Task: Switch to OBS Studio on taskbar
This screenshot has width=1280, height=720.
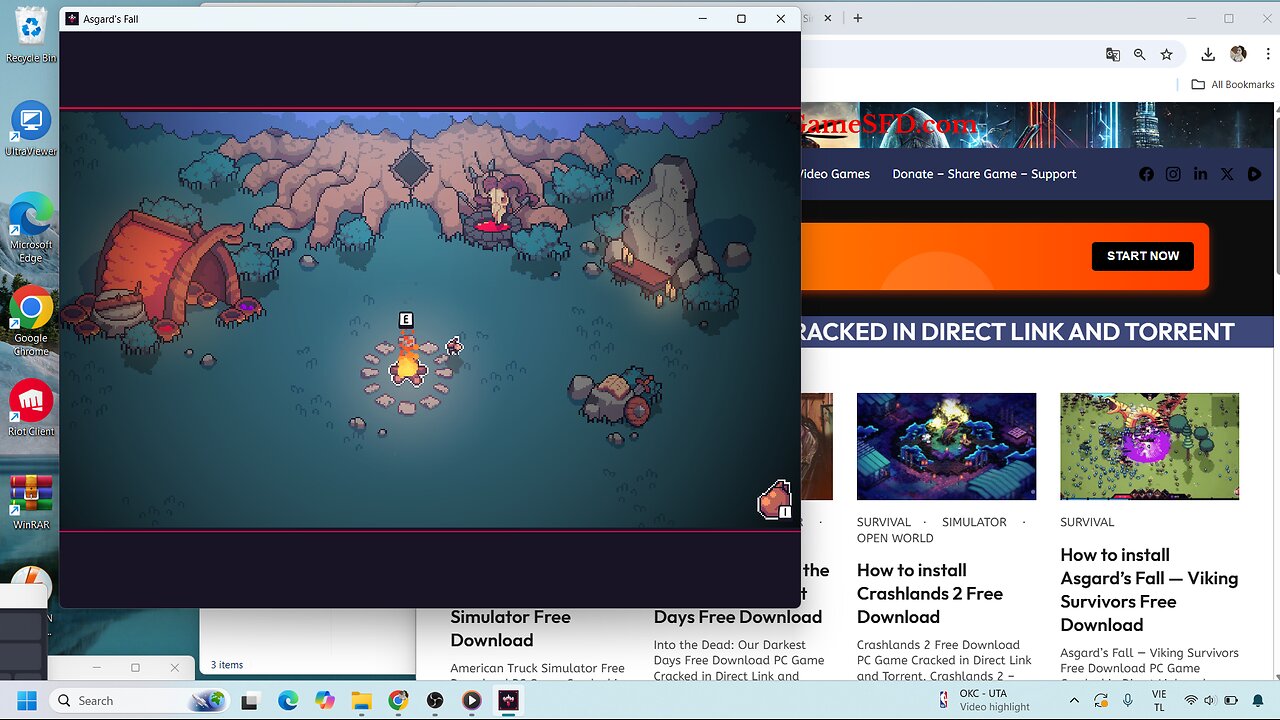Action: point(435,701)
